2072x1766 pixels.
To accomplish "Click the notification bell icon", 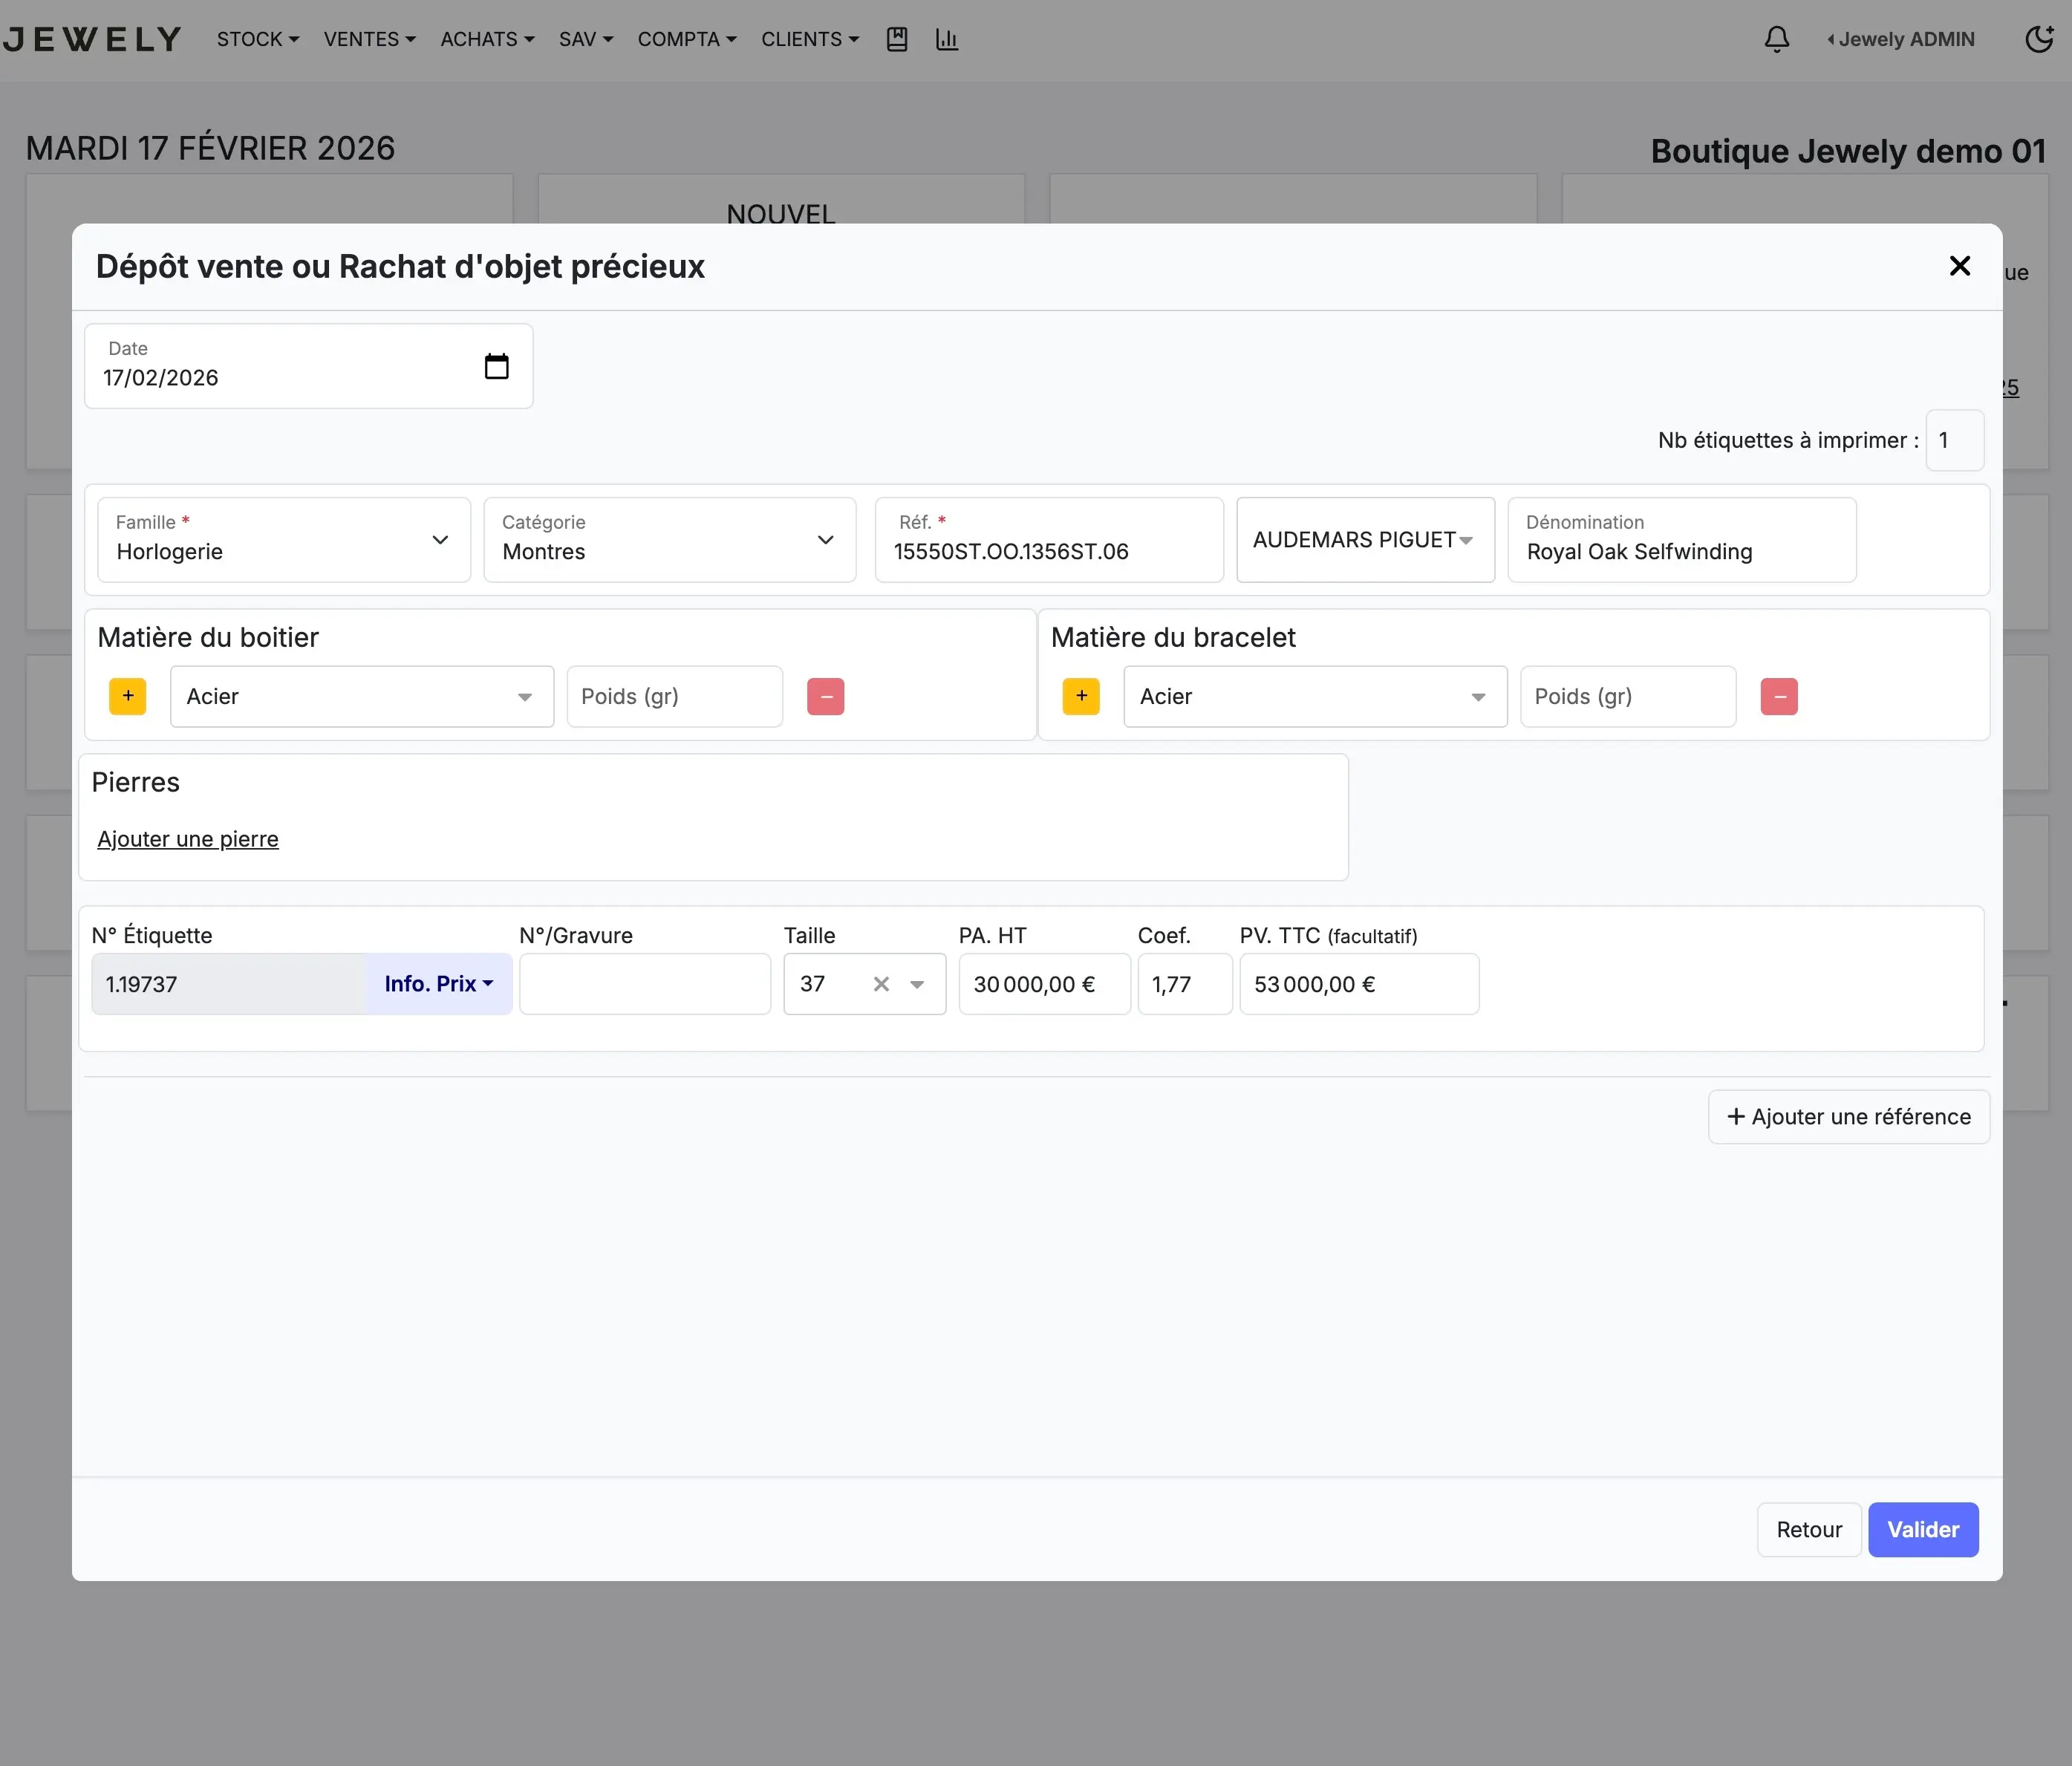I will tap(1776, 39).
